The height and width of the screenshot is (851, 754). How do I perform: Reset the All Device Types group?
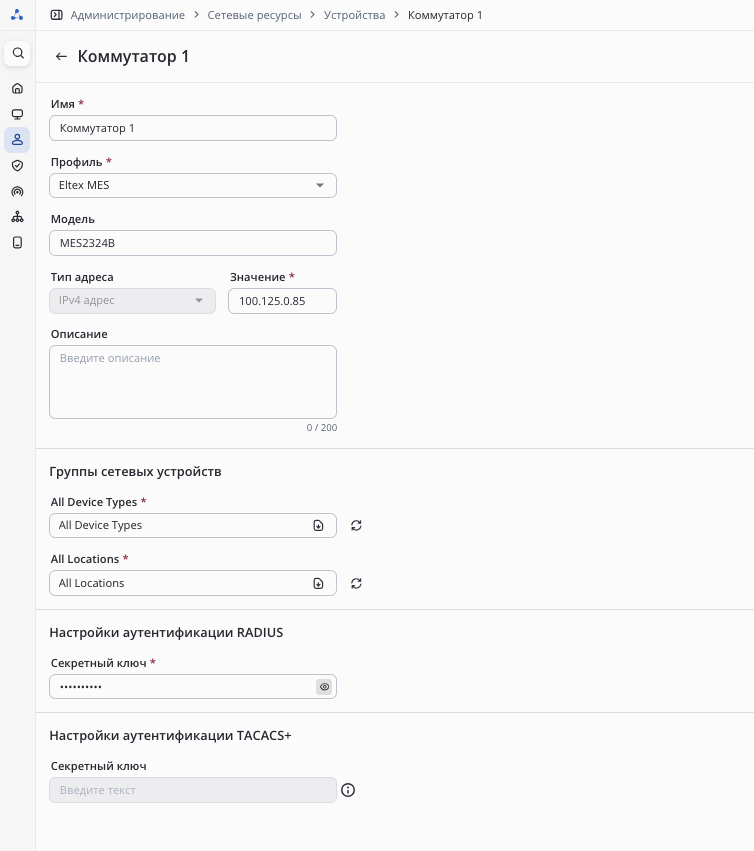(356, 525)
